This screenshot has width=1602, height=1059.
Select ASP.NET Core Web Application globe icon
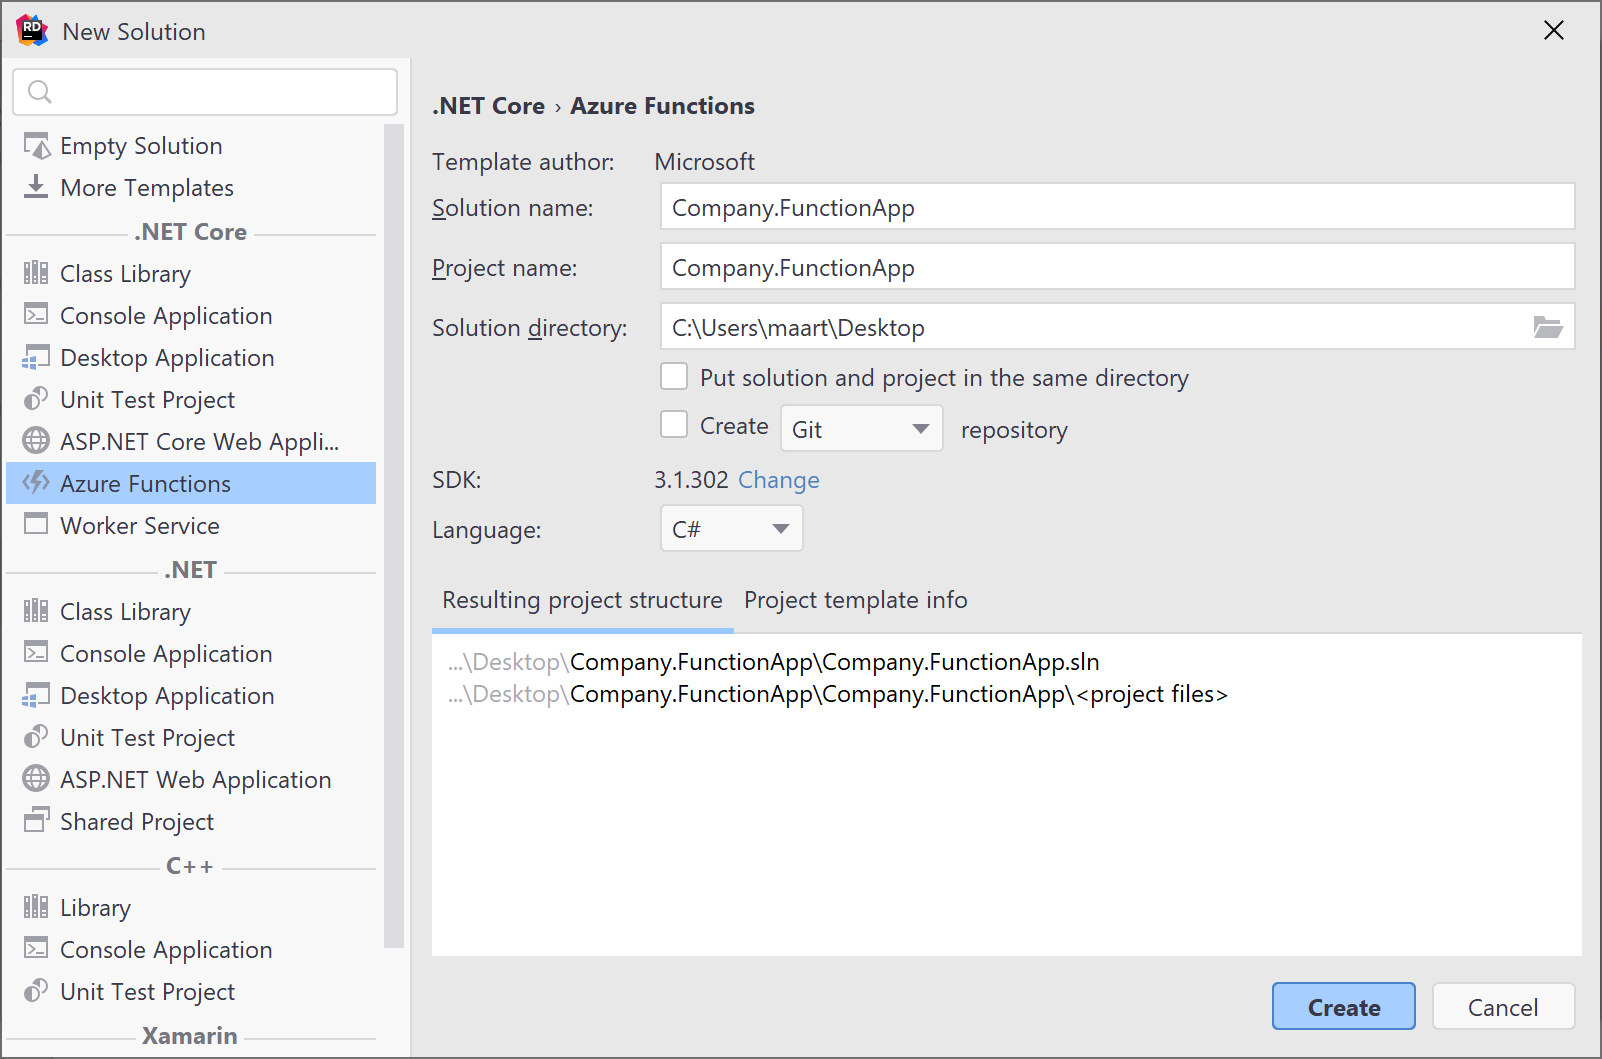36,441
